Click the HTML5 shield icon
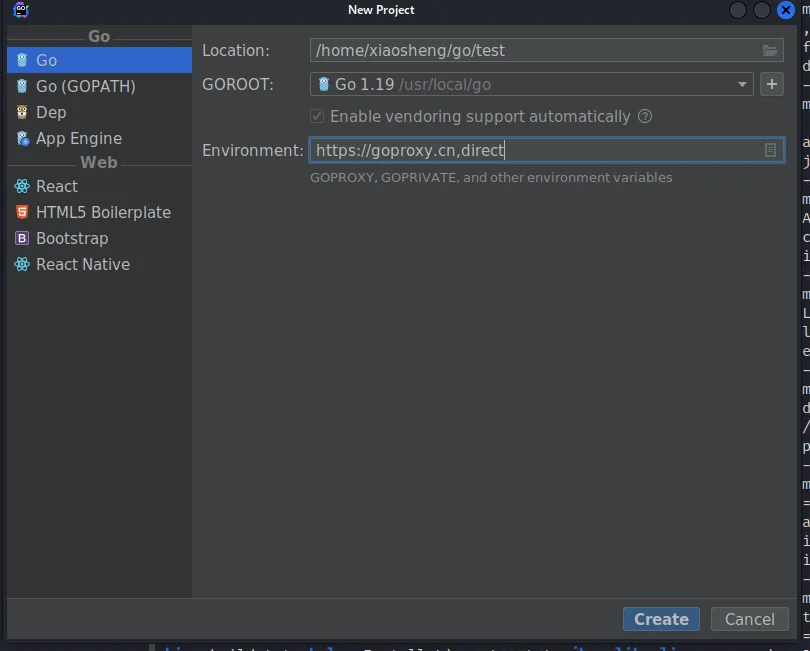810x651 pixels. pyautogui.click(x=22, y=212)
